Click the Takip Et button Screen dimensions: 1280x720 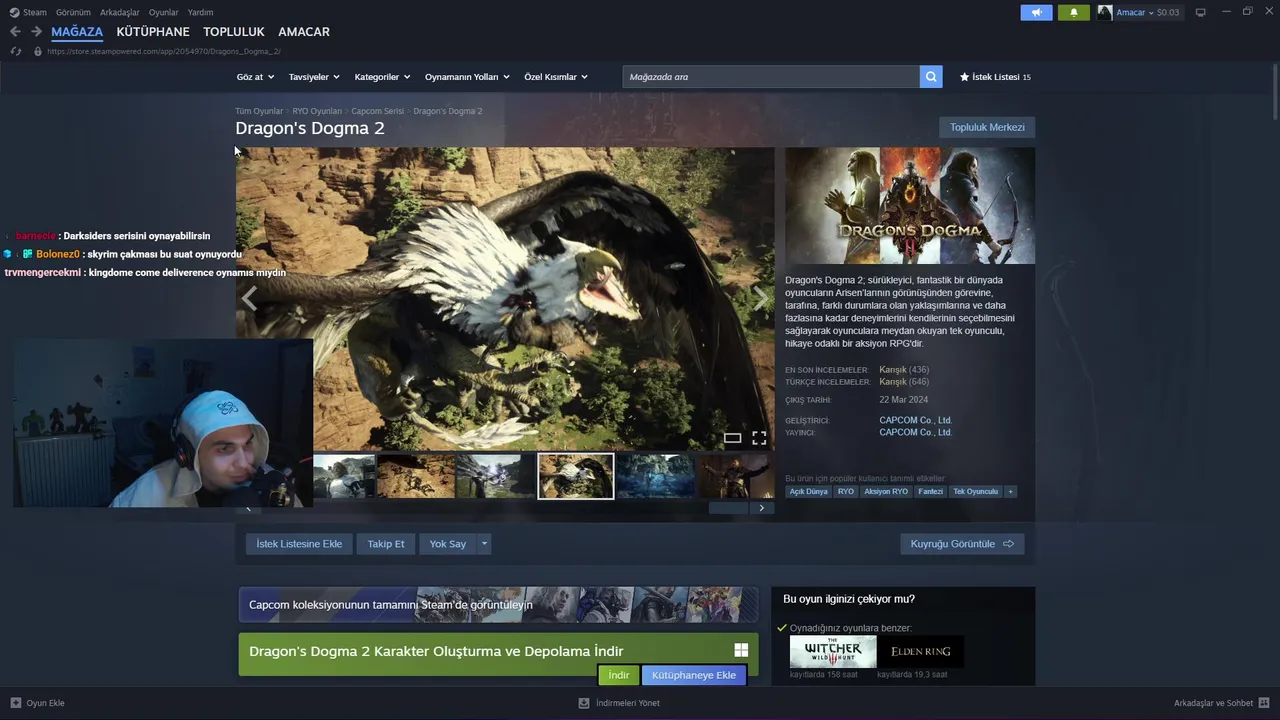click(386, 544)
